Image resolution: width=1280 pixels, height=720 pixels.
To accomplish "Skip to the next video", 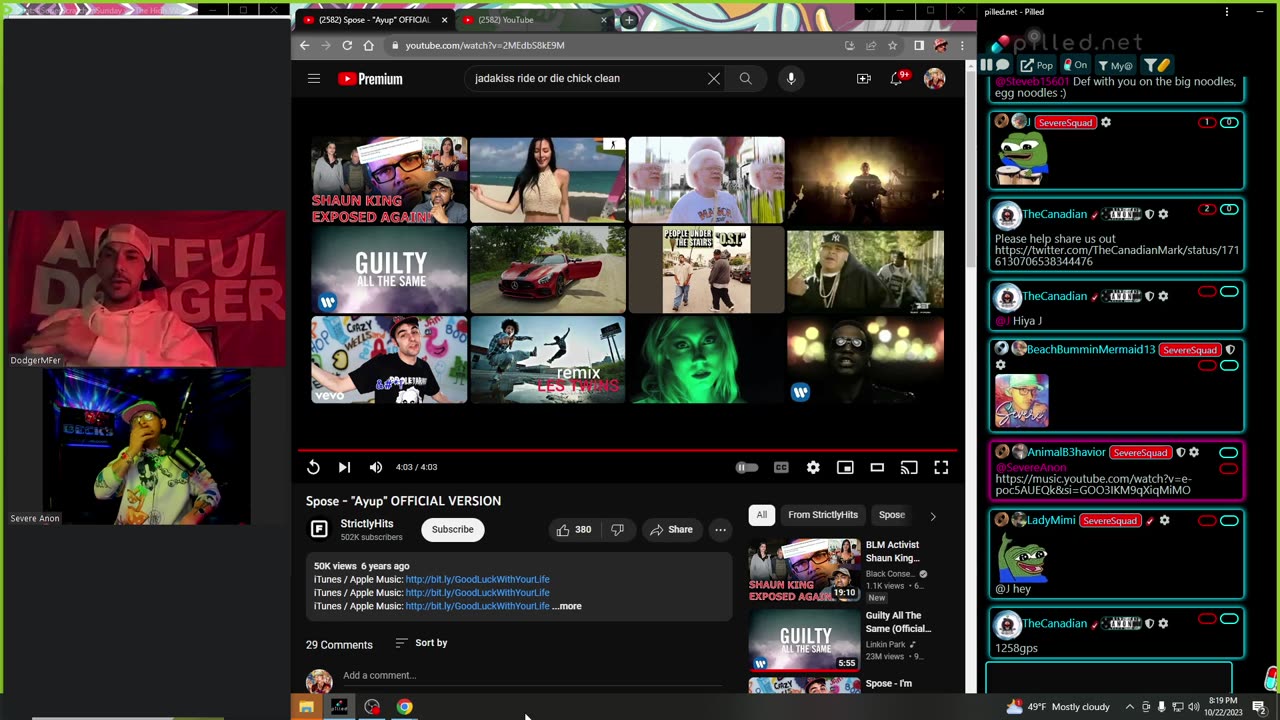I will 344,467.
